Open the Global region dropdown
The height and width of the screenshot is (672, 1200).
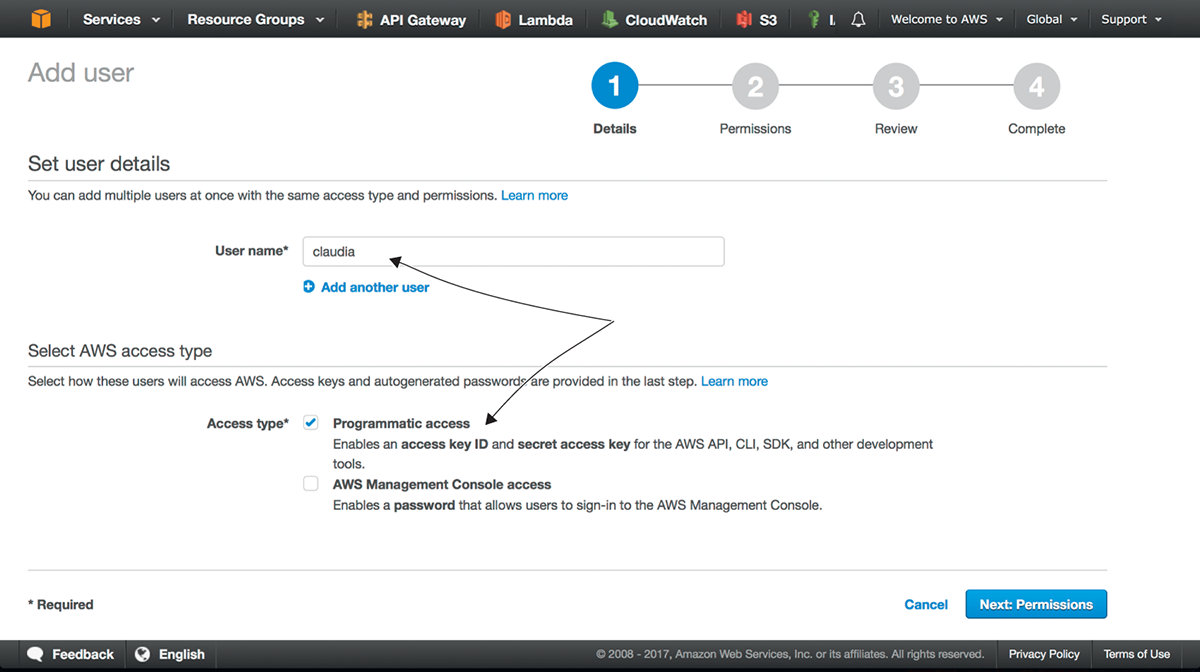1052,20
